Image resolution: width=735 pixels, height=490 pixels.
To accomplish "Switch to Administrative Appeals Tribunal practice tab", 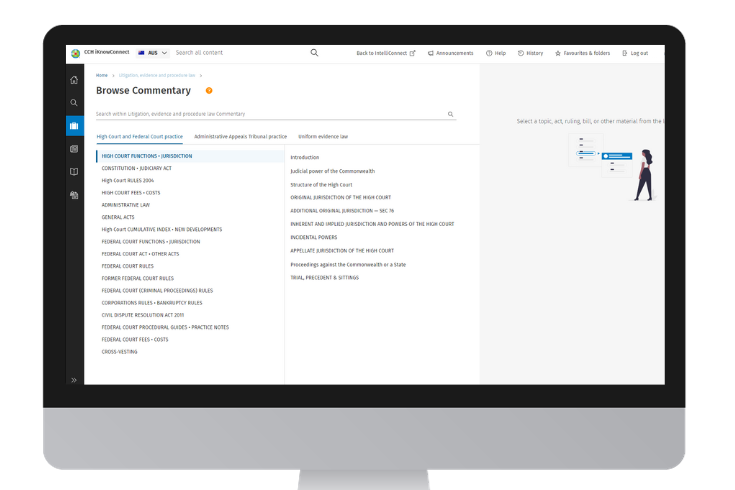I will [240, 136].
